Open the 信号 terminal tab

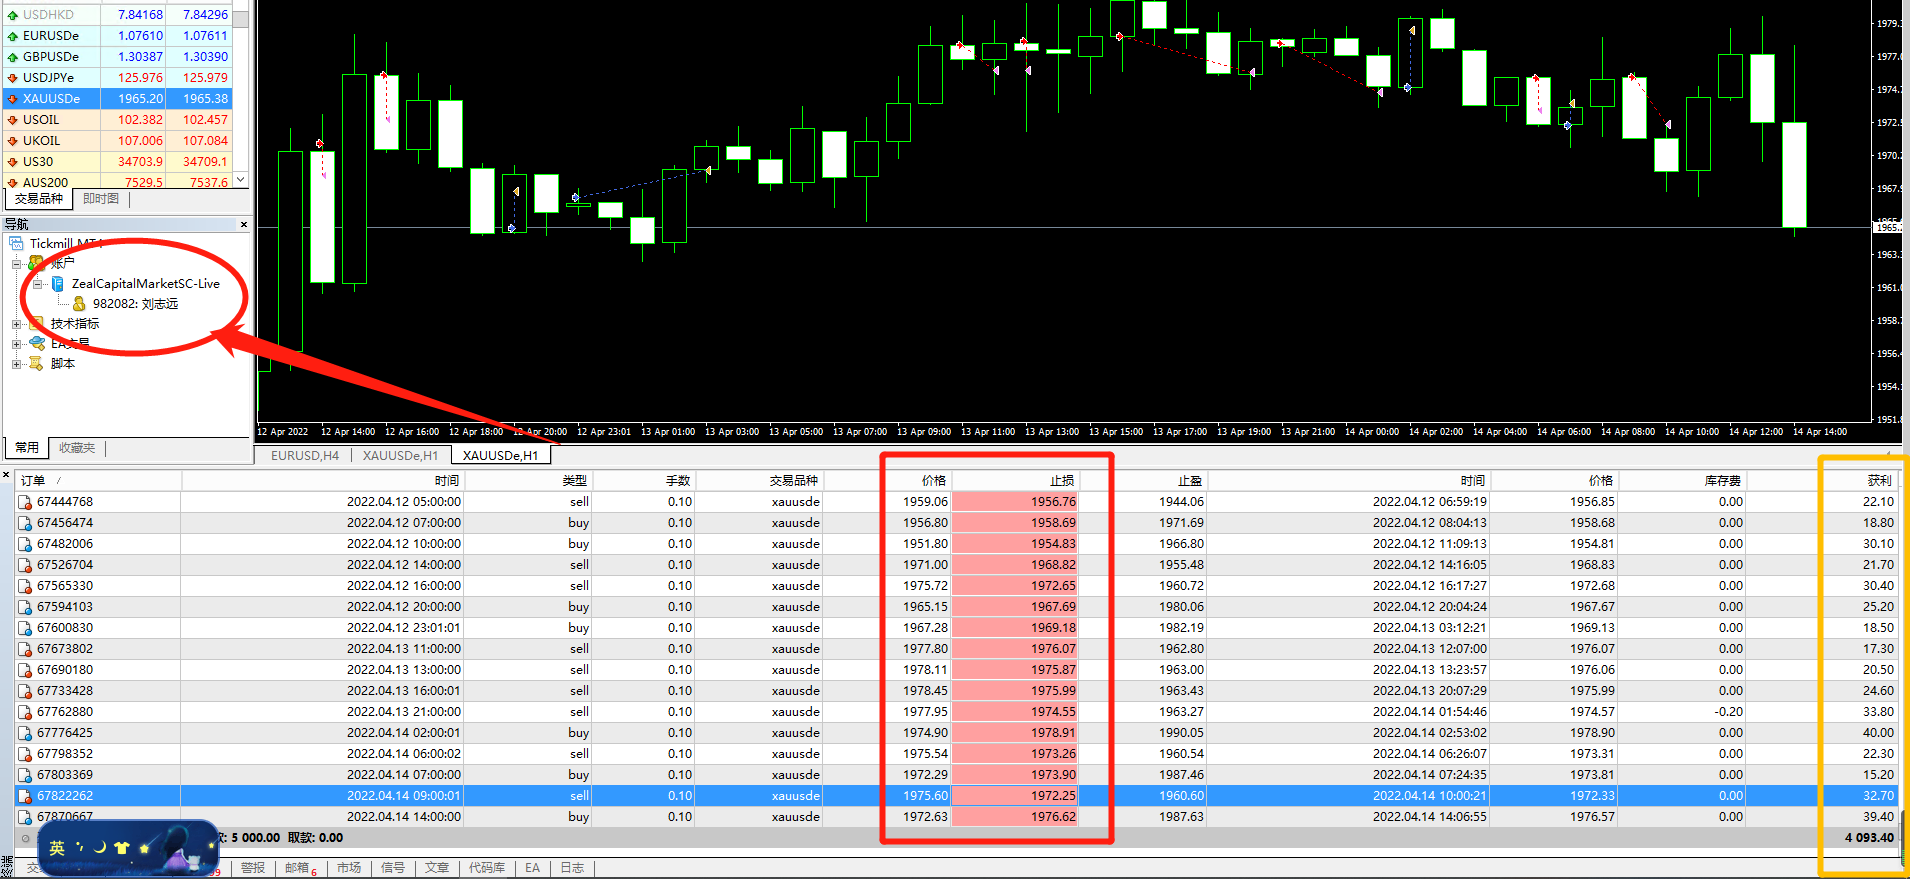[x=393, y=868]
